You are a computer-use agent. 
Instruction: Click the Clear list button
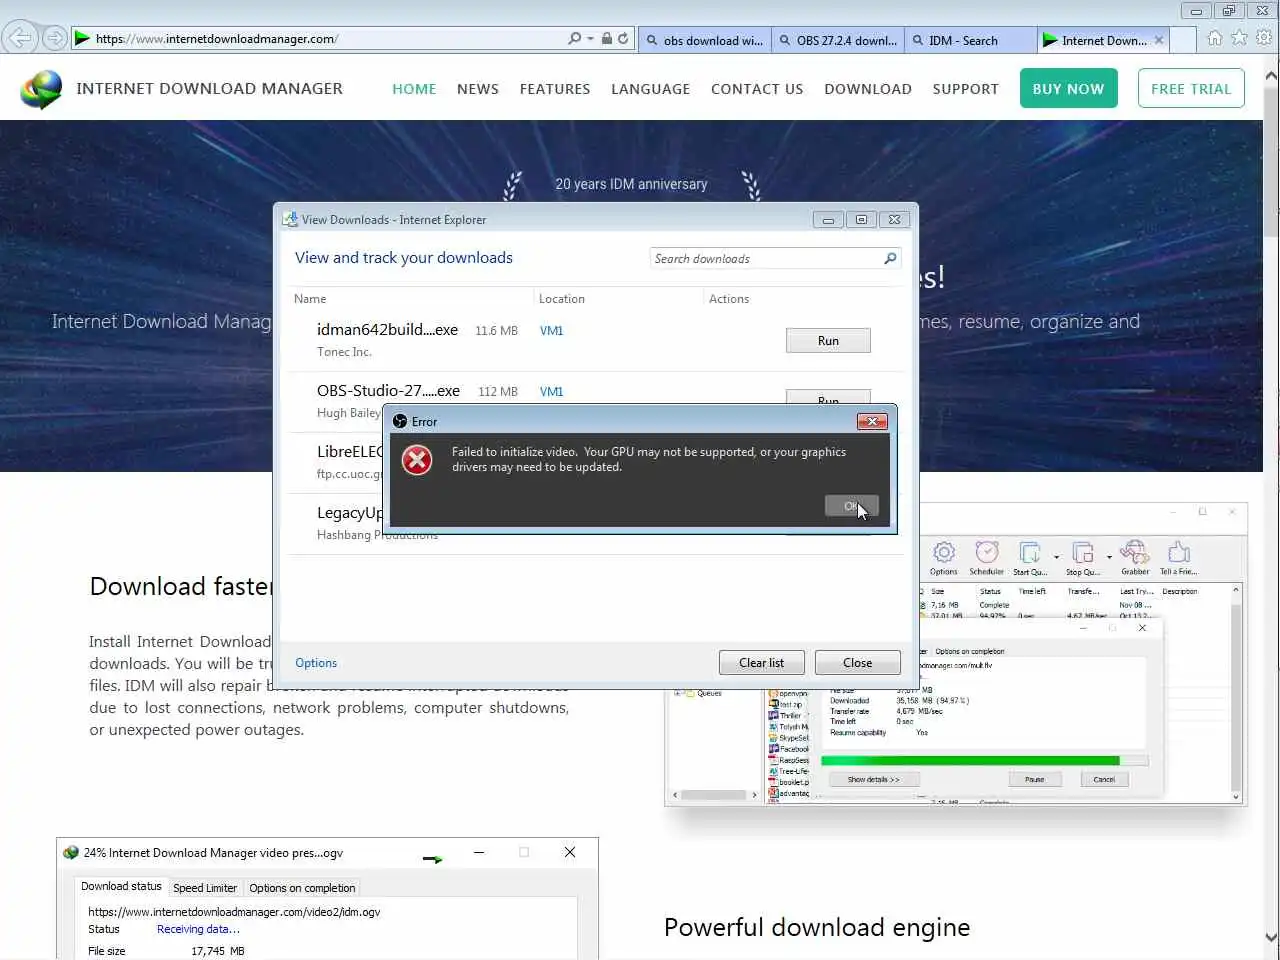click(761, 663)
